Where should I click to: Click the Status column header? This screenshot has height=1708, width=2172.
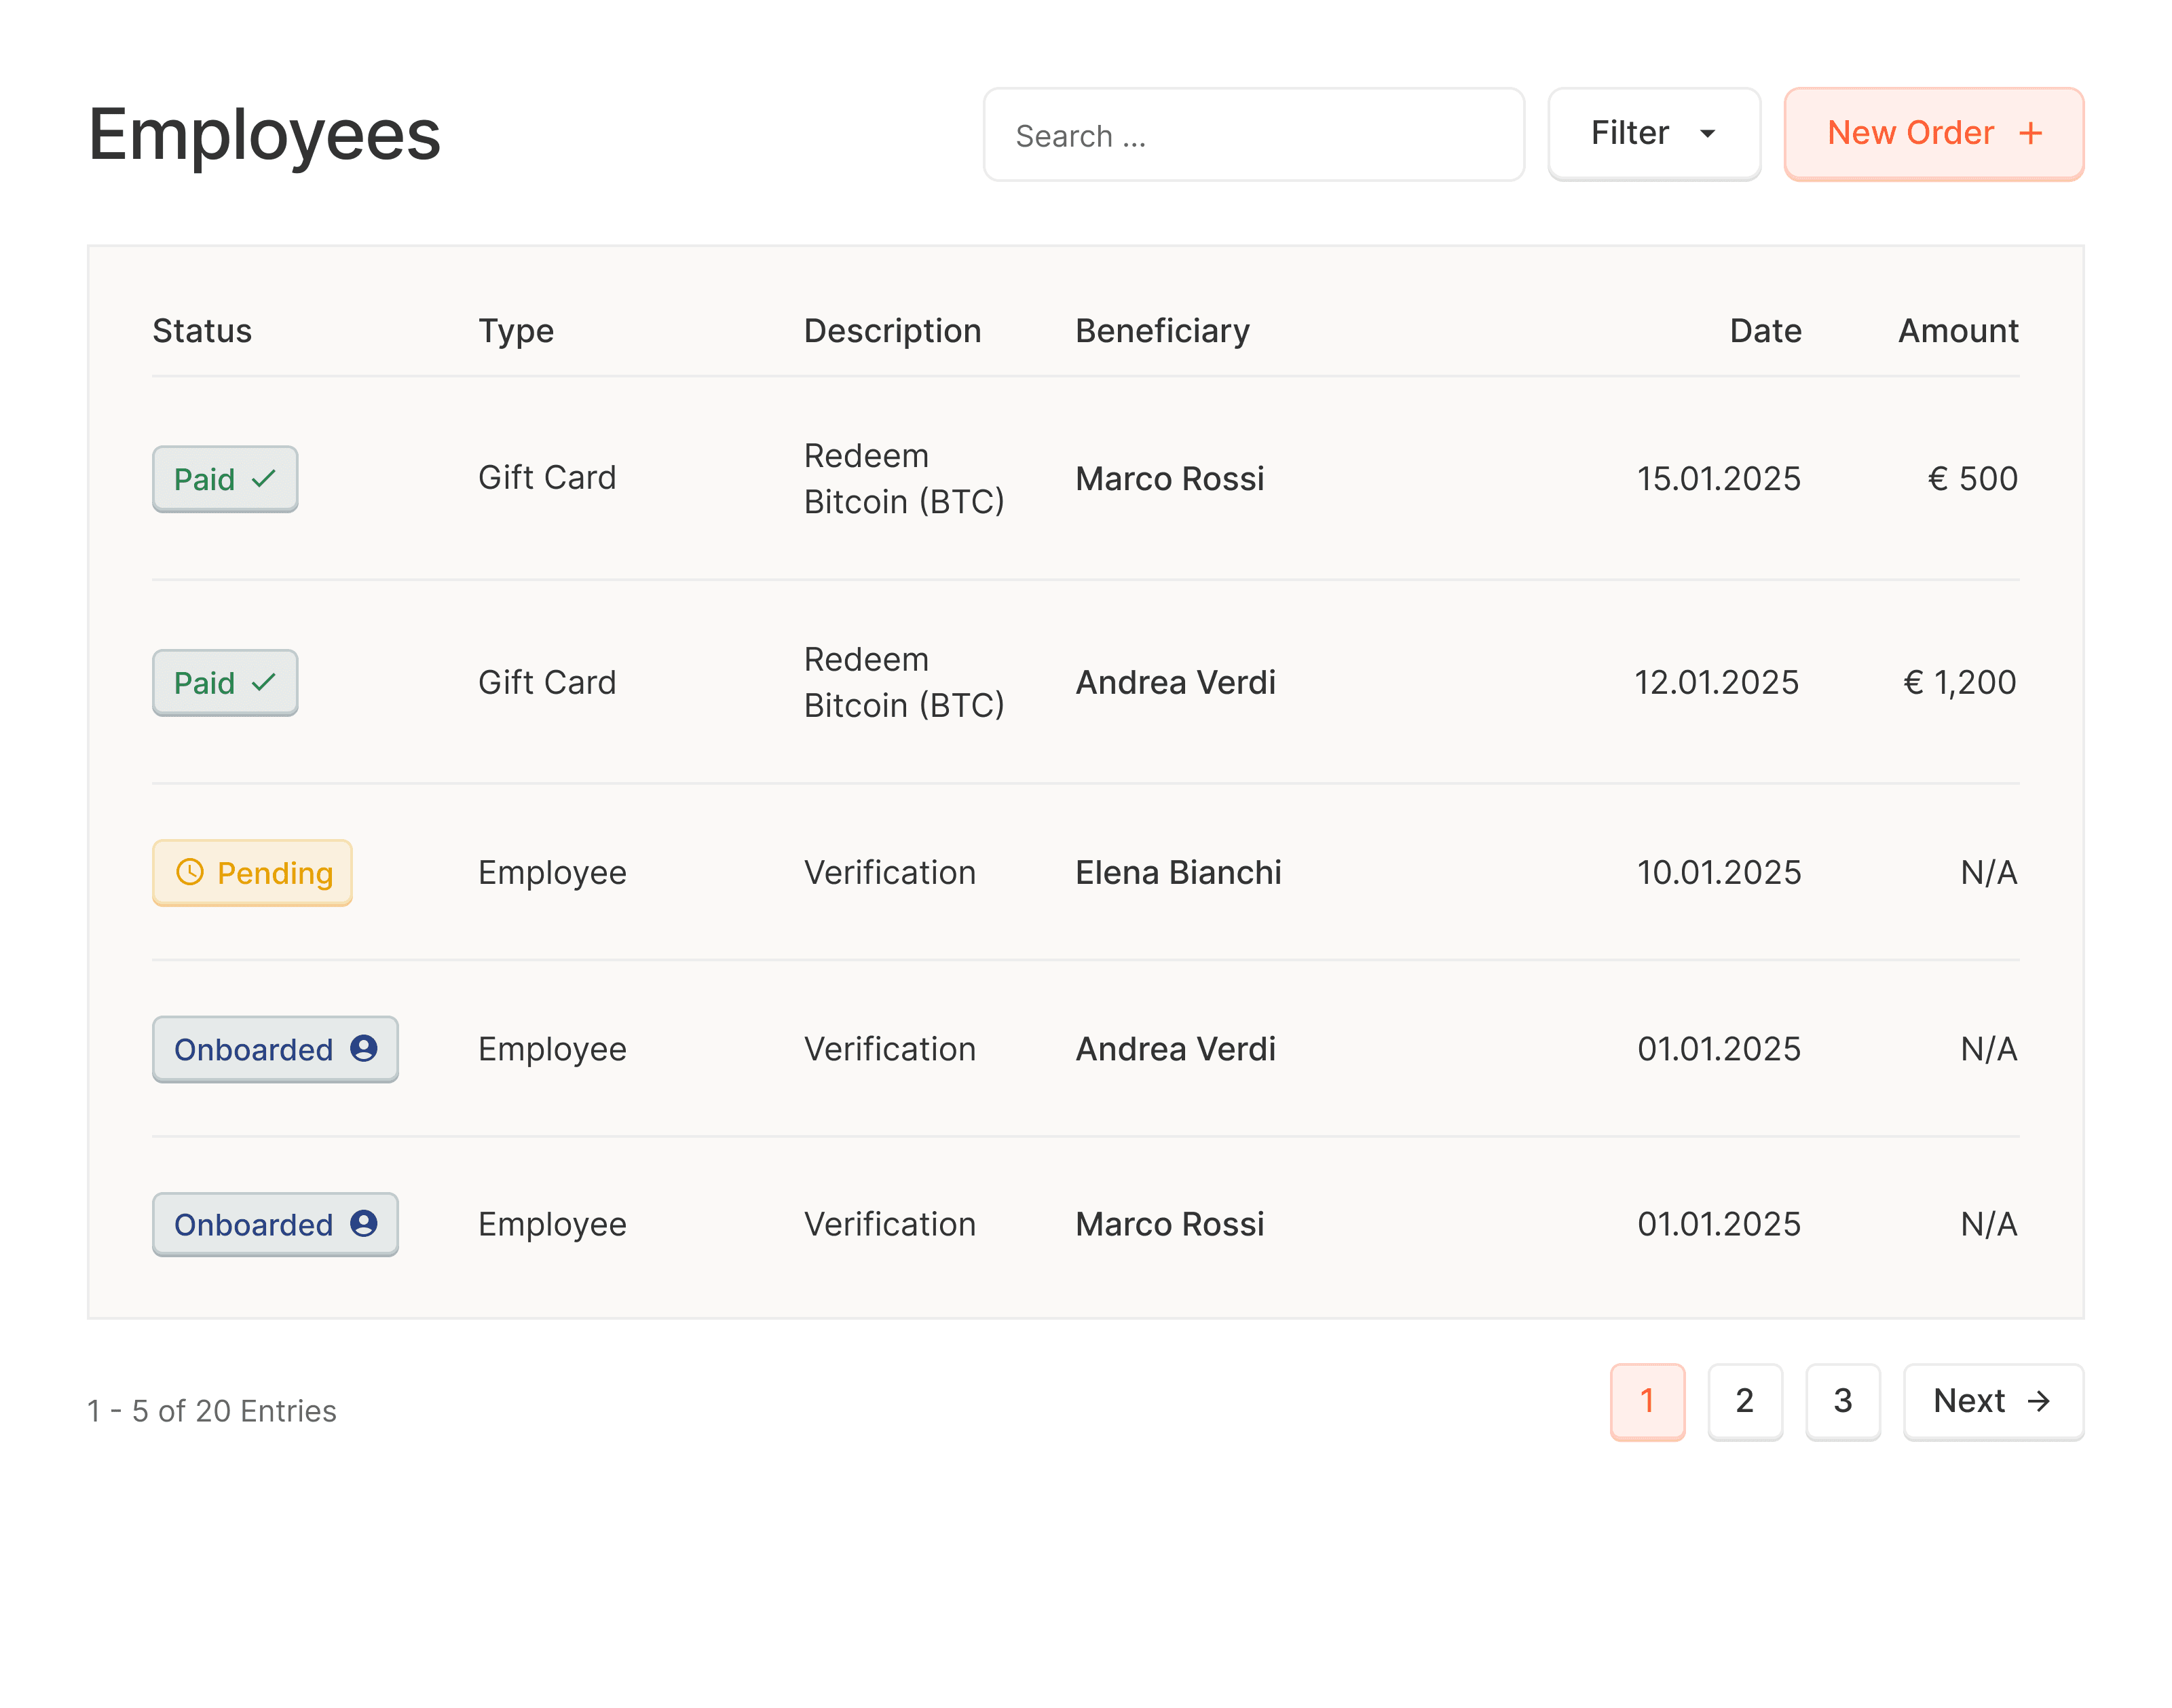coord(202,331)
